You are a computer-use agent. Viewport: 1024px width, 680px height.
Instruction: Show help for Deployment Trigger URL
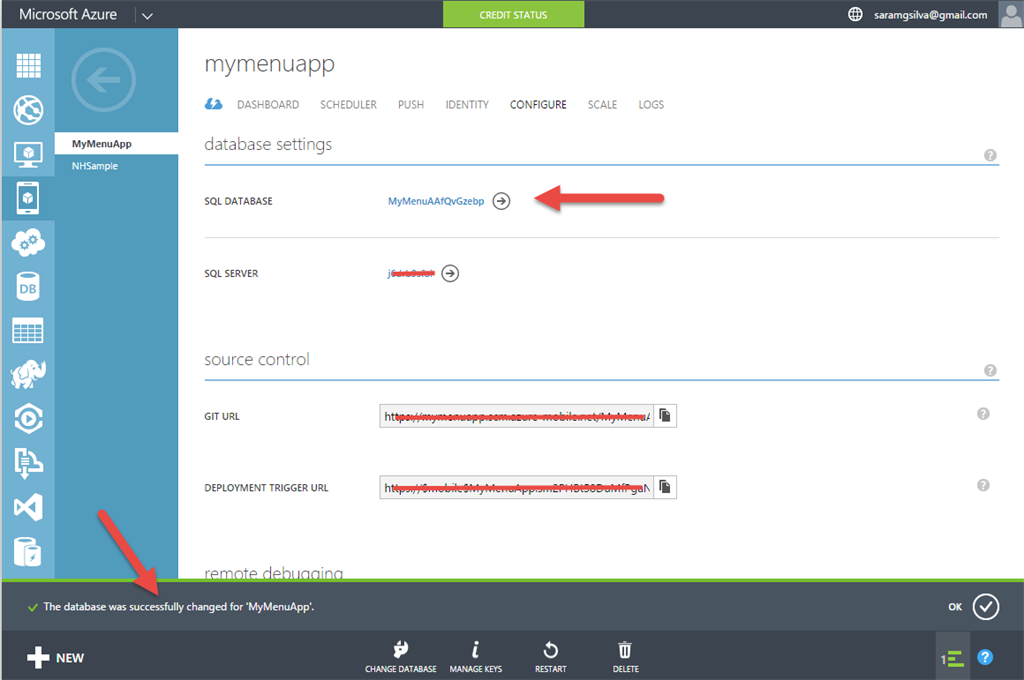pos(983,485)
